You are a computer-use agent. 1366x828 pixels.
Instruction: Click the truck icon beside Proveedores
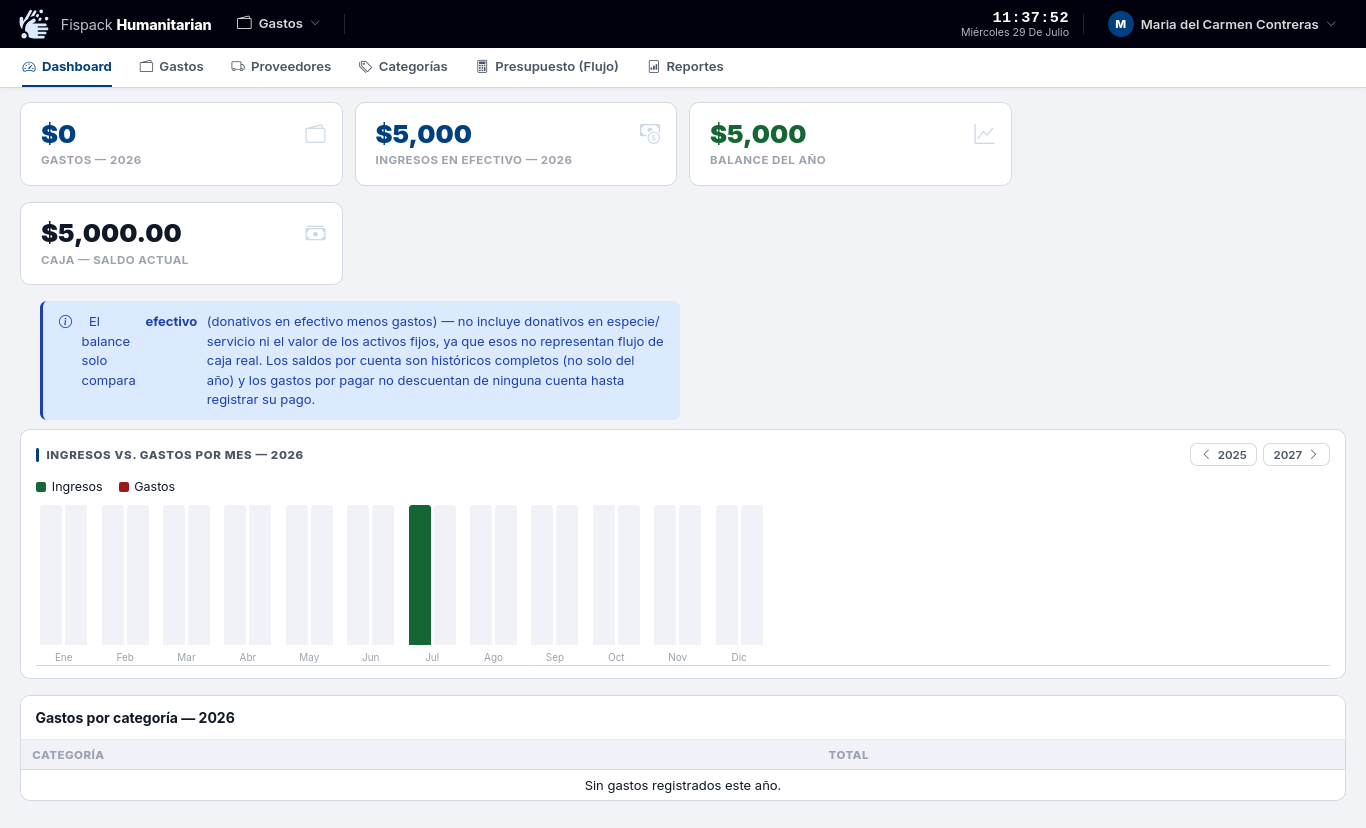238,67
